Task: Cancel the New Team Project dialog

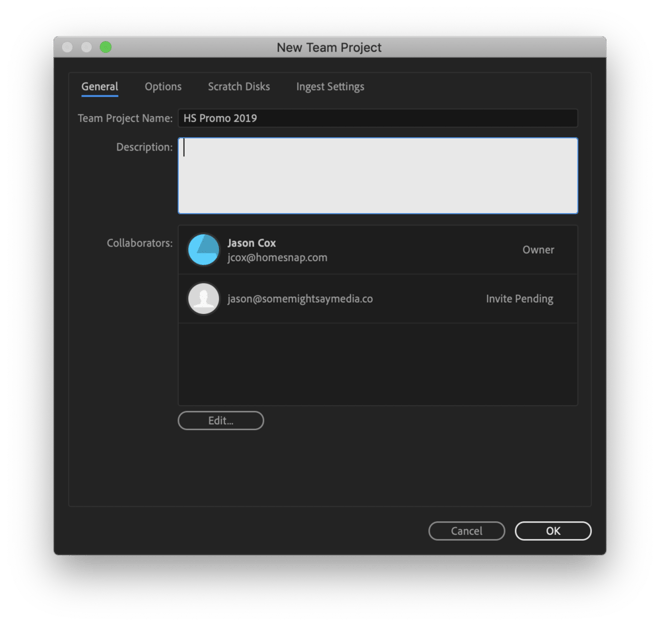Action: (x=466, y=531)
